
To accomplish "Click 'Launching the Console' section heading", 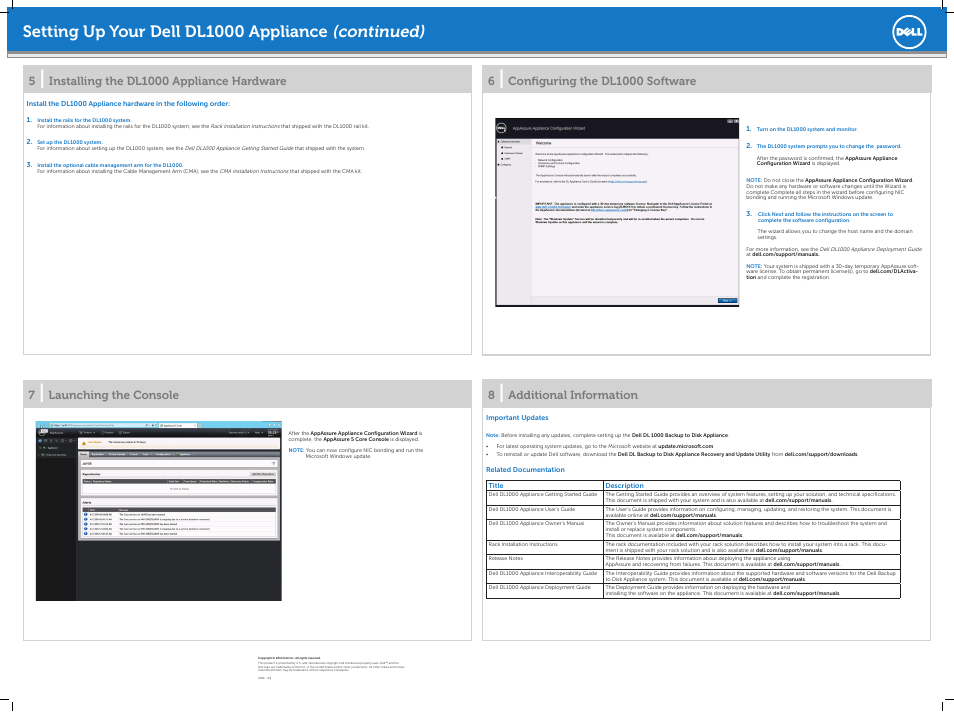I will tap(114, 395).
